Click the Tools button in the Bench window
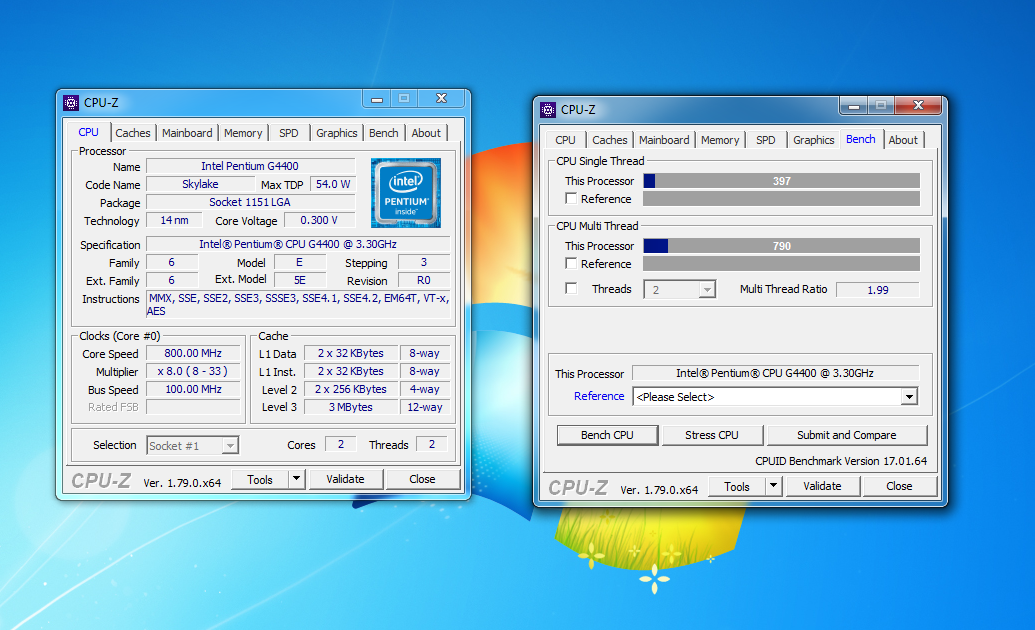The image size is (1035, 630). (737, 487)
